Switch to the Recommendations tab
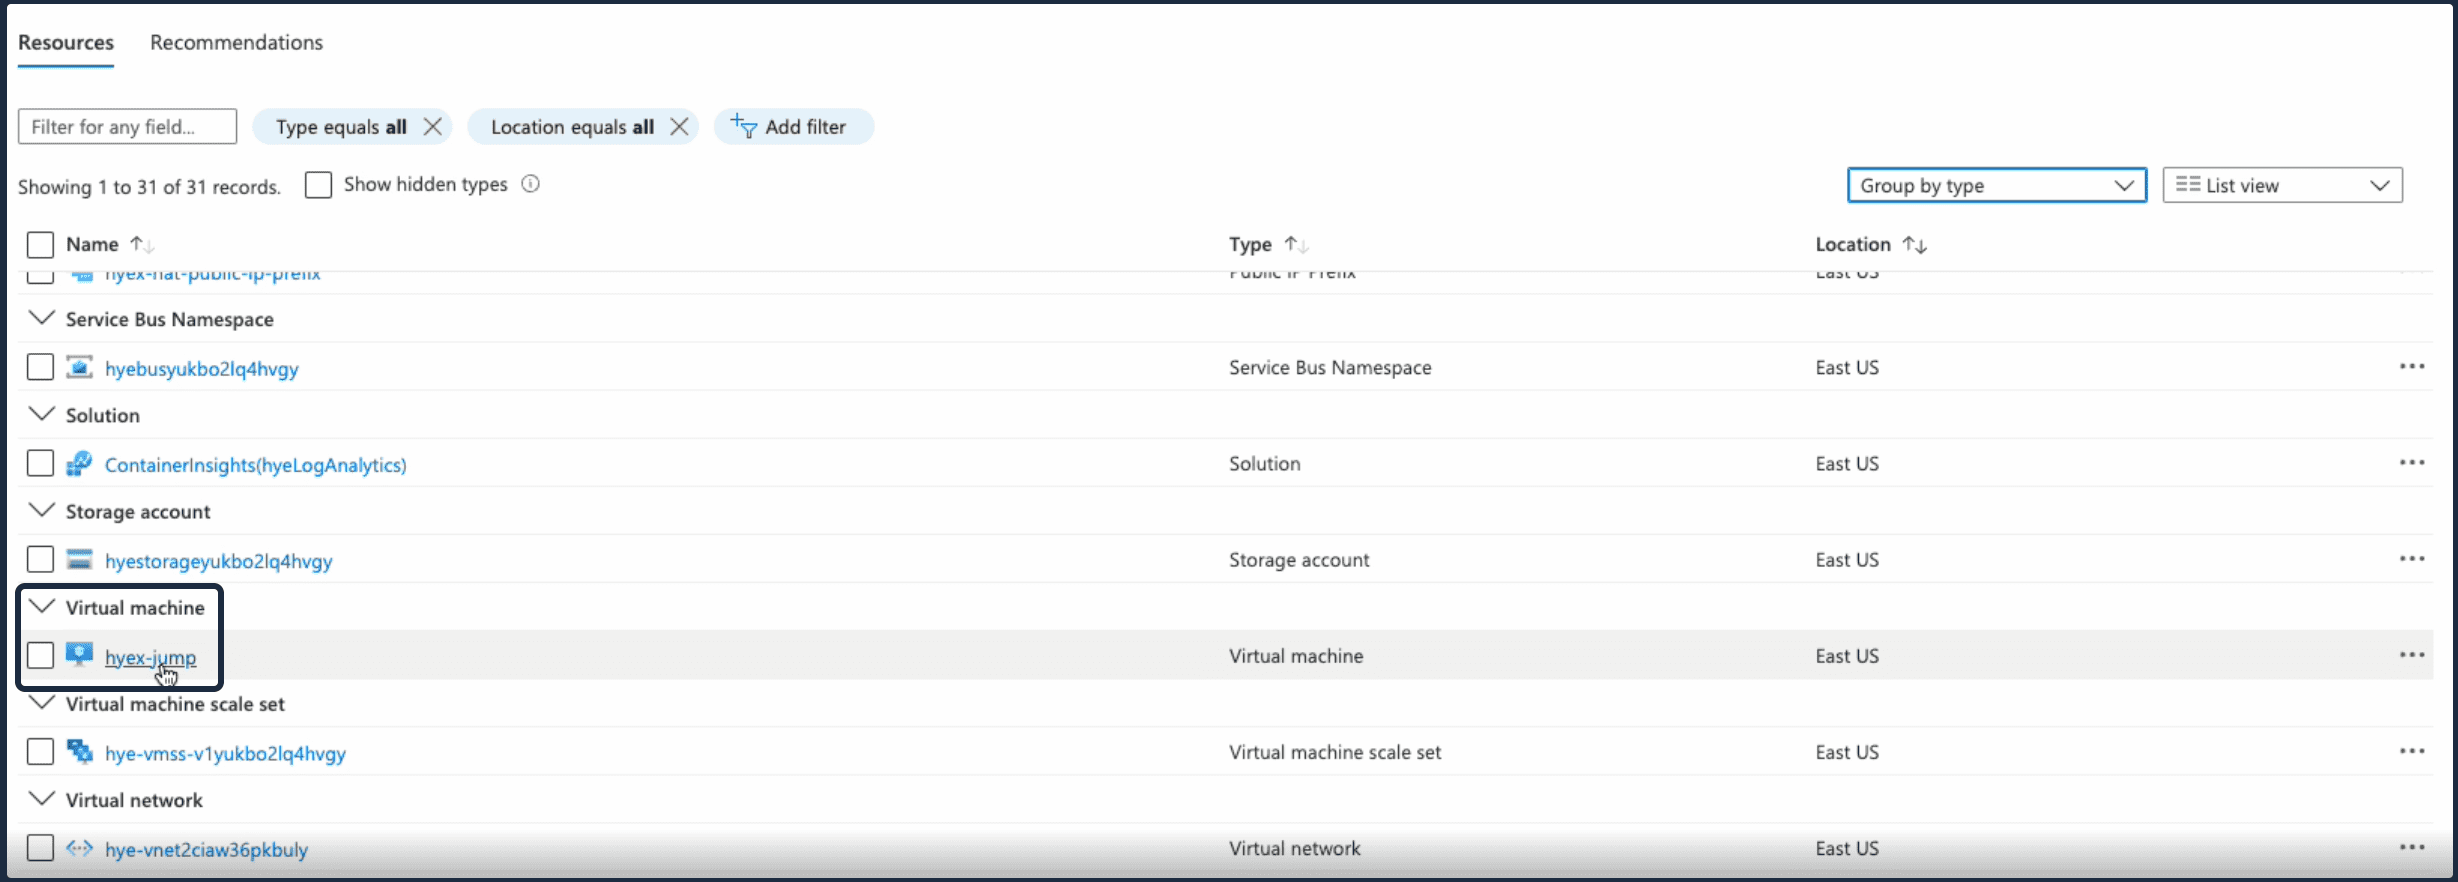Image resolution: width=2458 pixels, height=882 pixels. click(236, 43)
